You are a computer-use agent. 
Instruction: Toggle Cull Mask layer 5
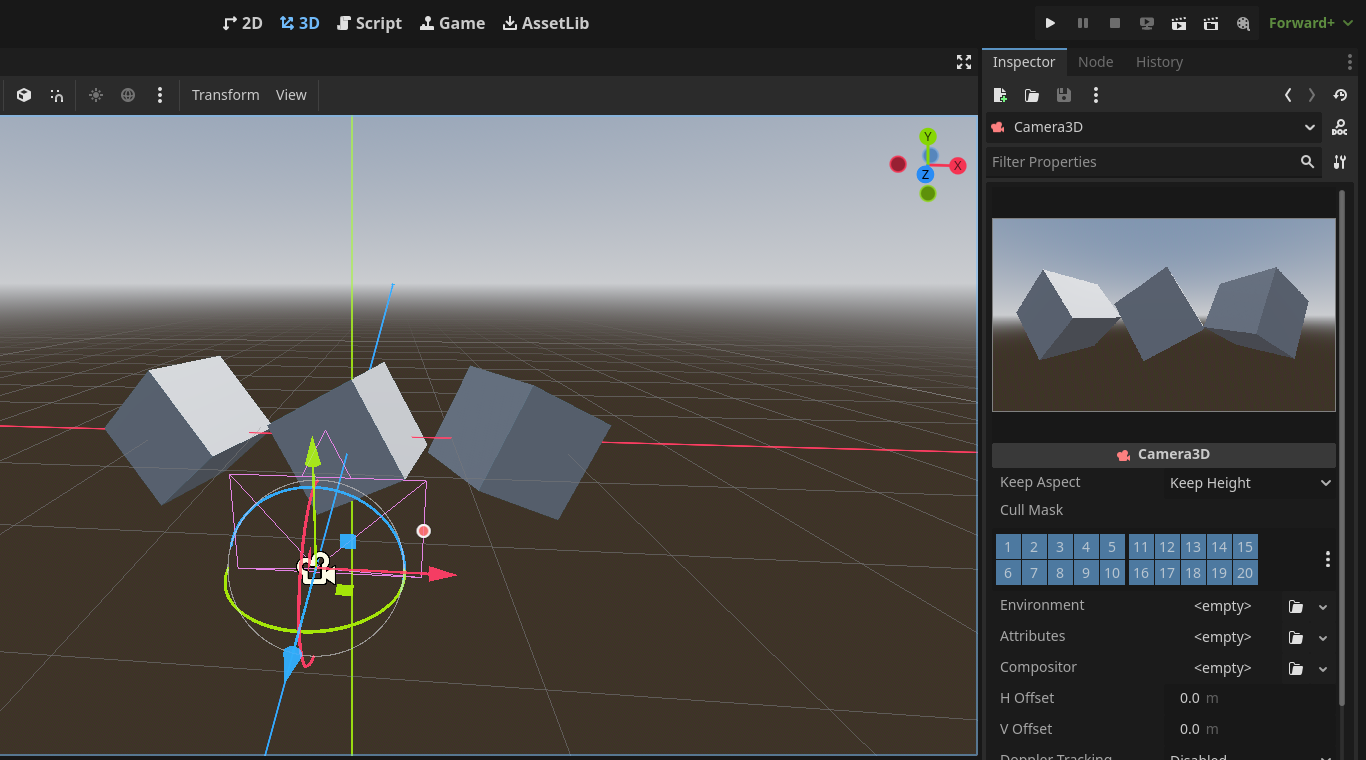(1111, 546)
